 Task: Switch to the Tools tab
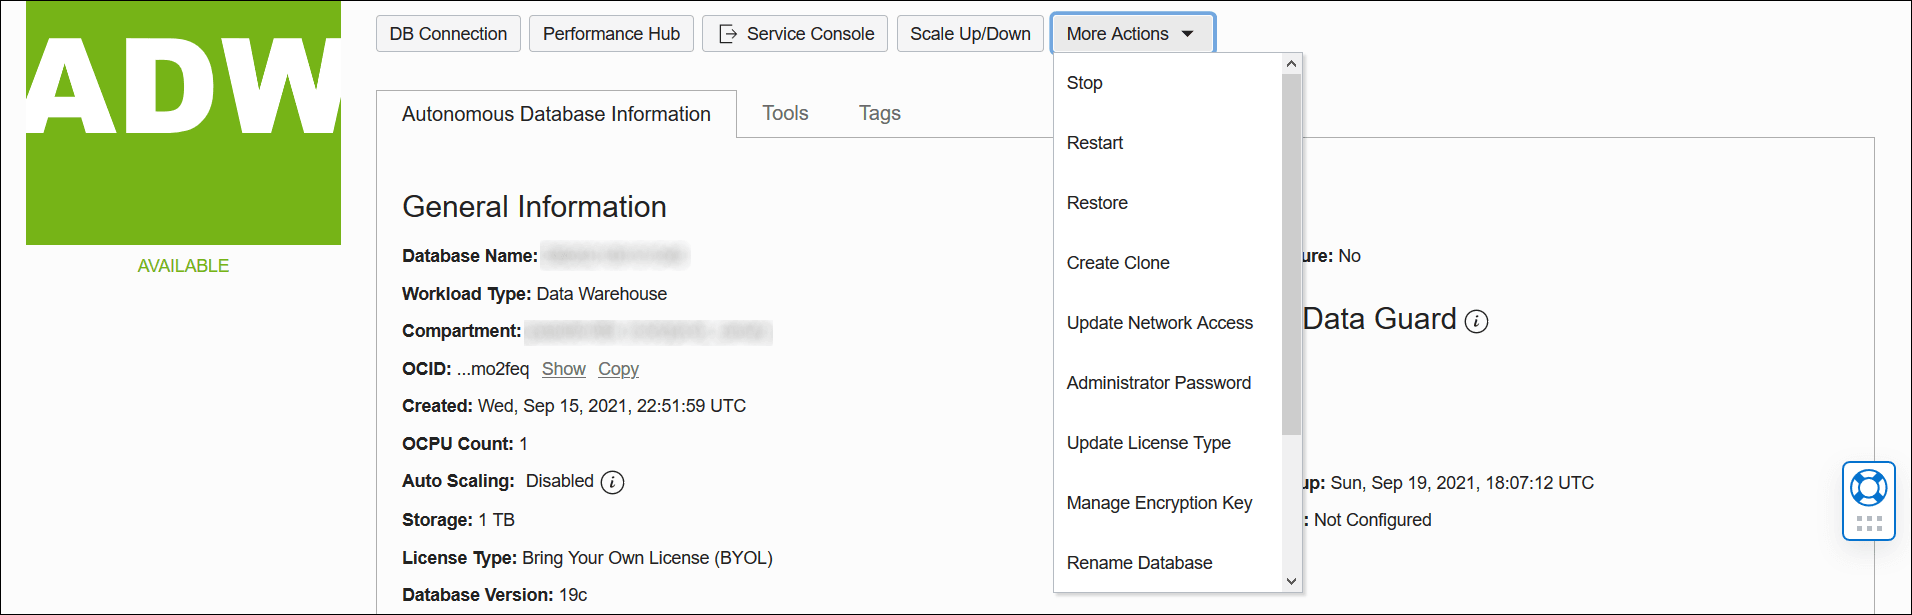[x=785, y=113]
